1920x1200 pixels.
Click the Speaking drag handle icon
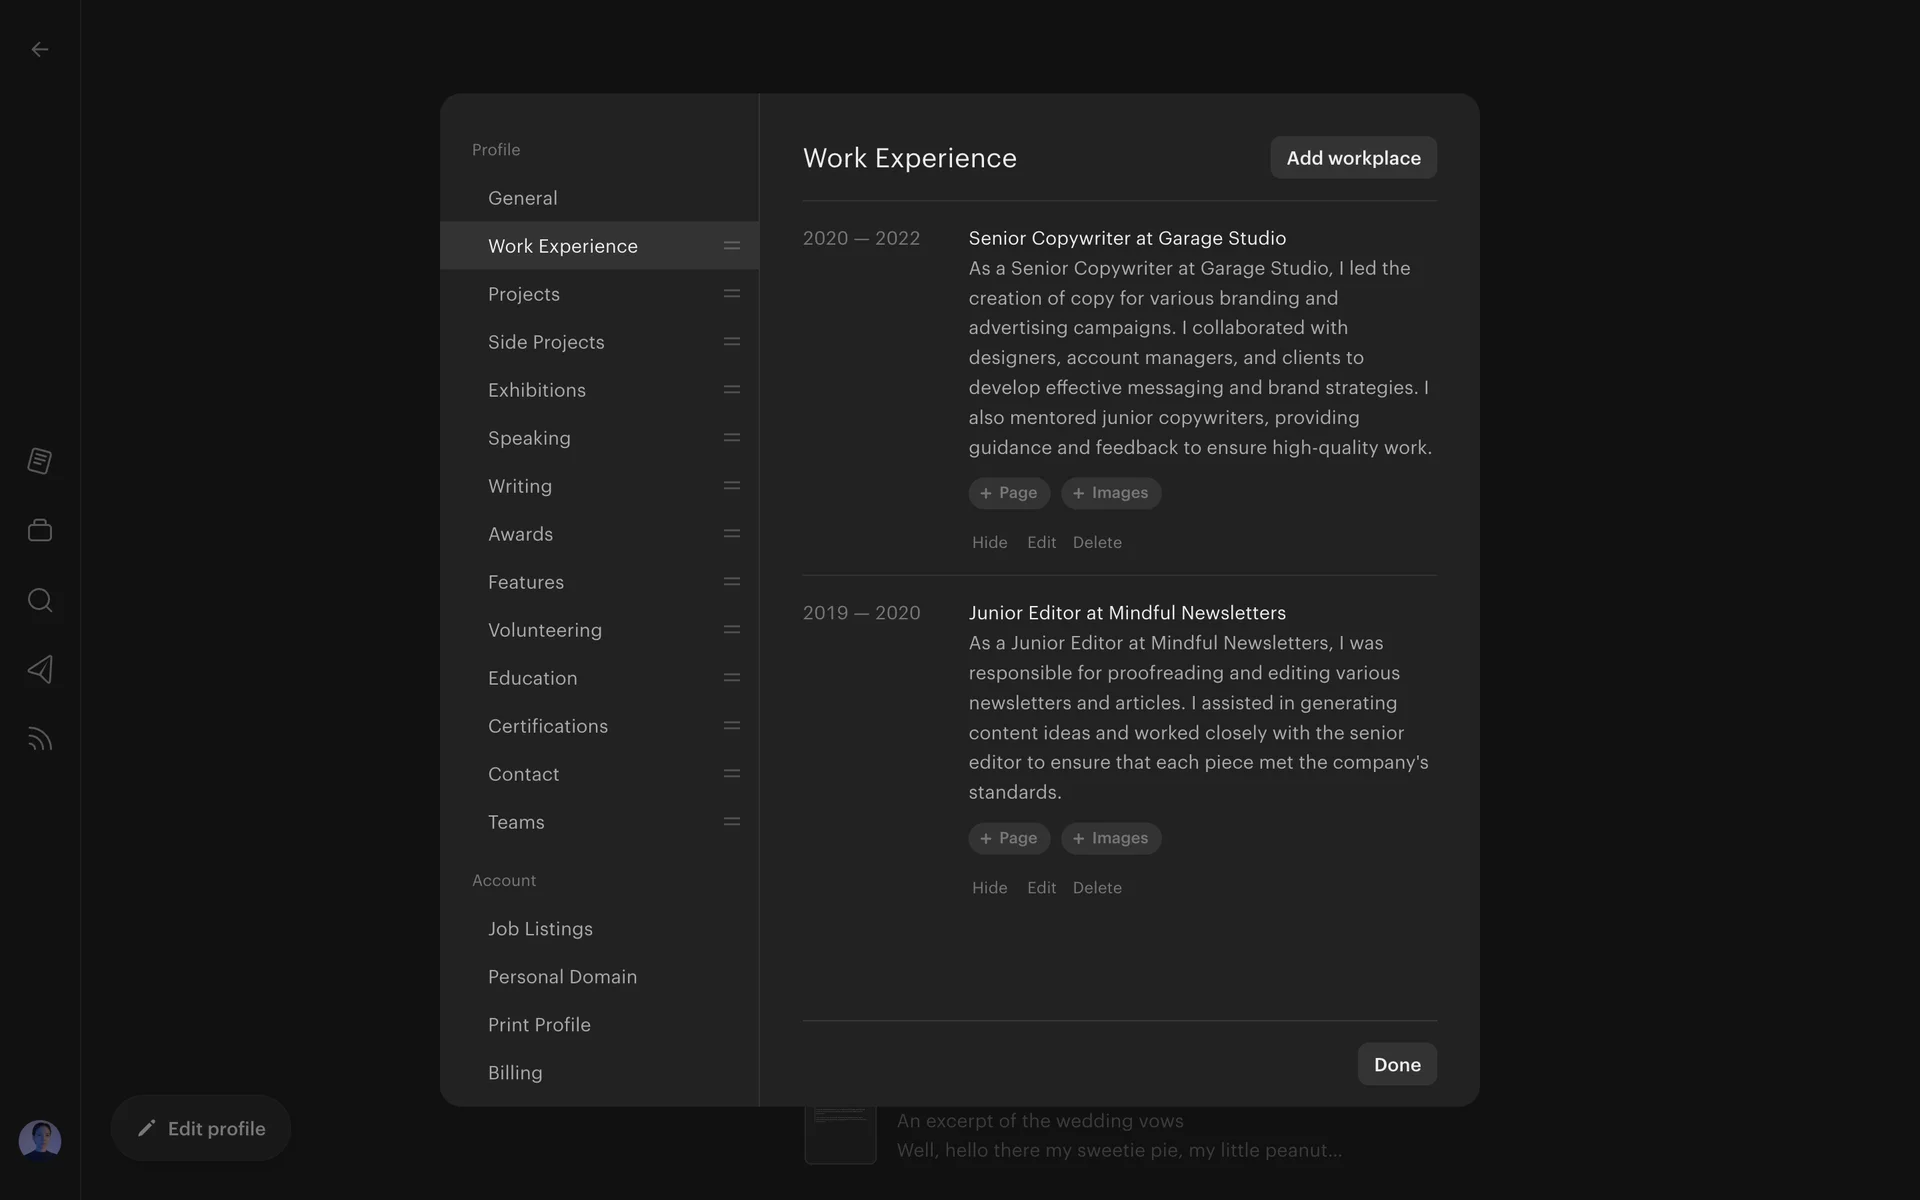tap(731, 438)
